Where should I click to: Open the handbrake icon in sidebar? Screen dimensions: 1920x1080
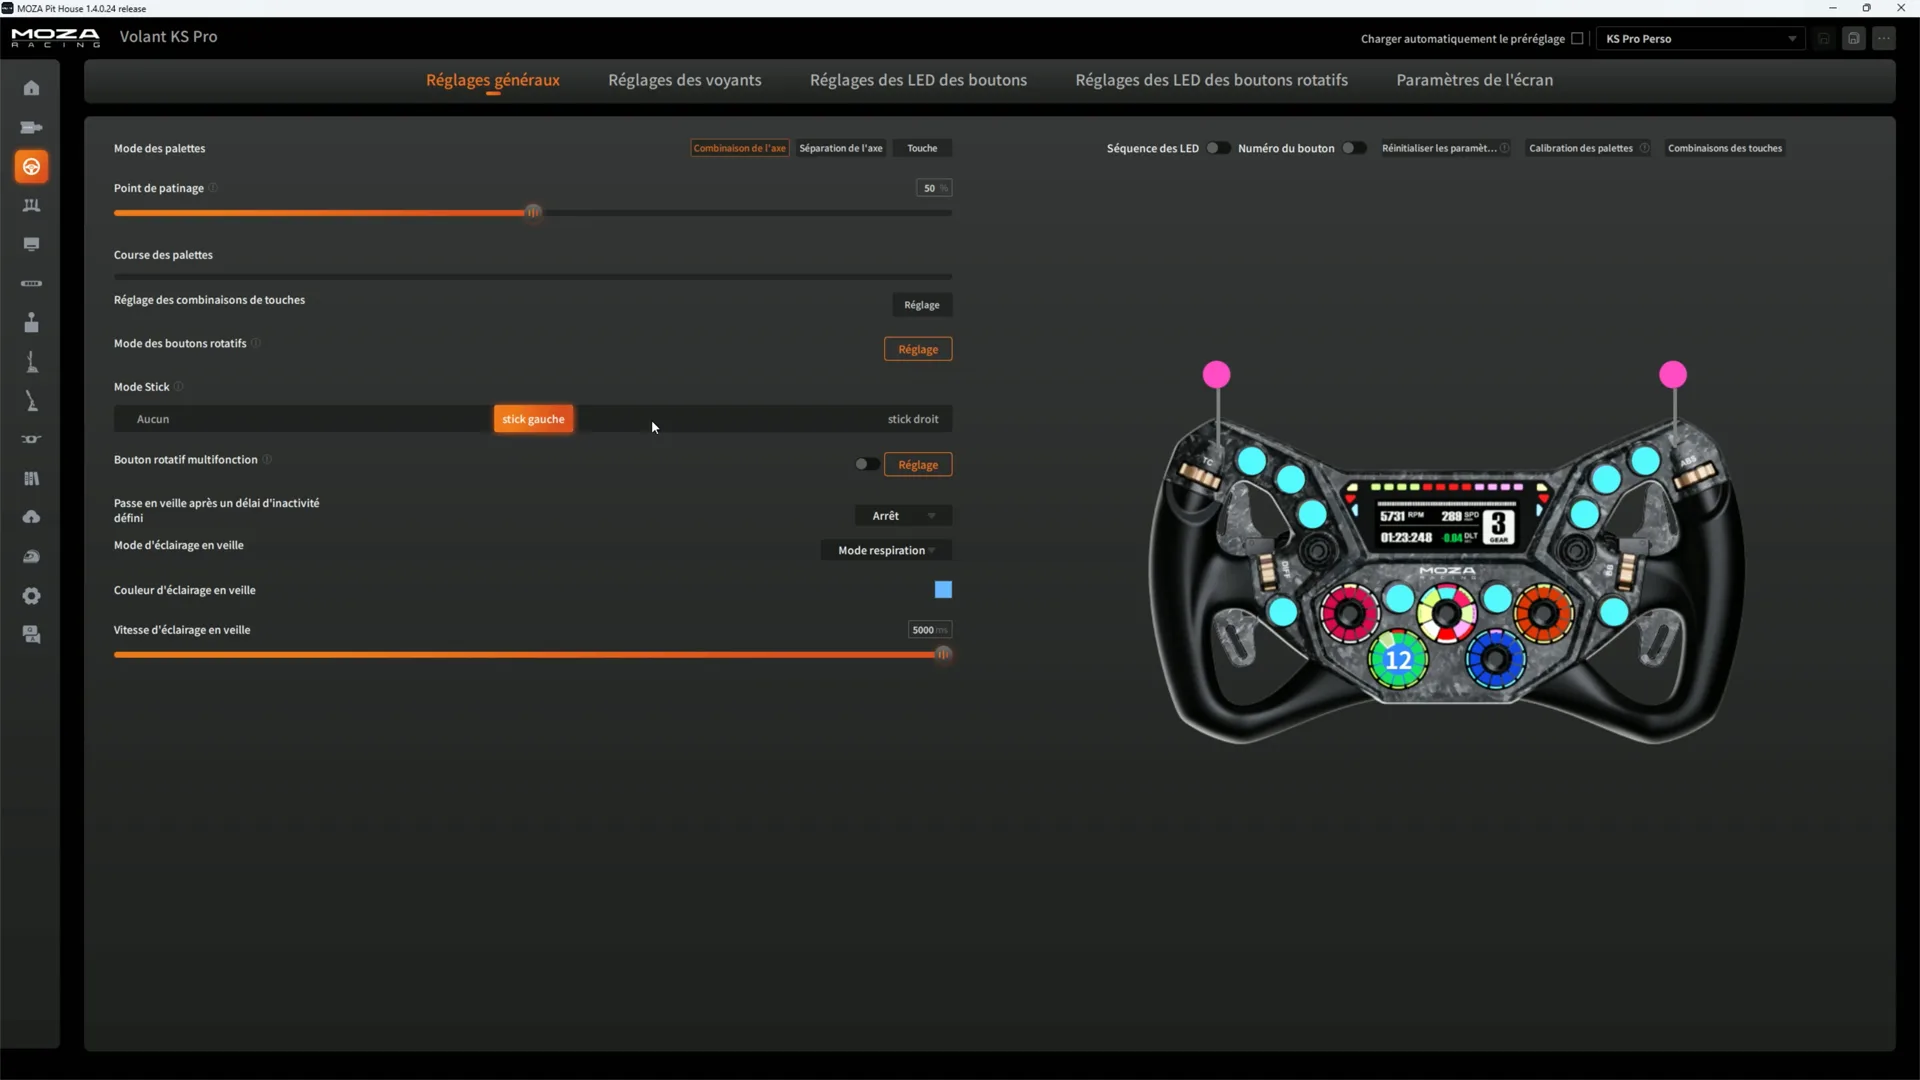click(31, 401)
